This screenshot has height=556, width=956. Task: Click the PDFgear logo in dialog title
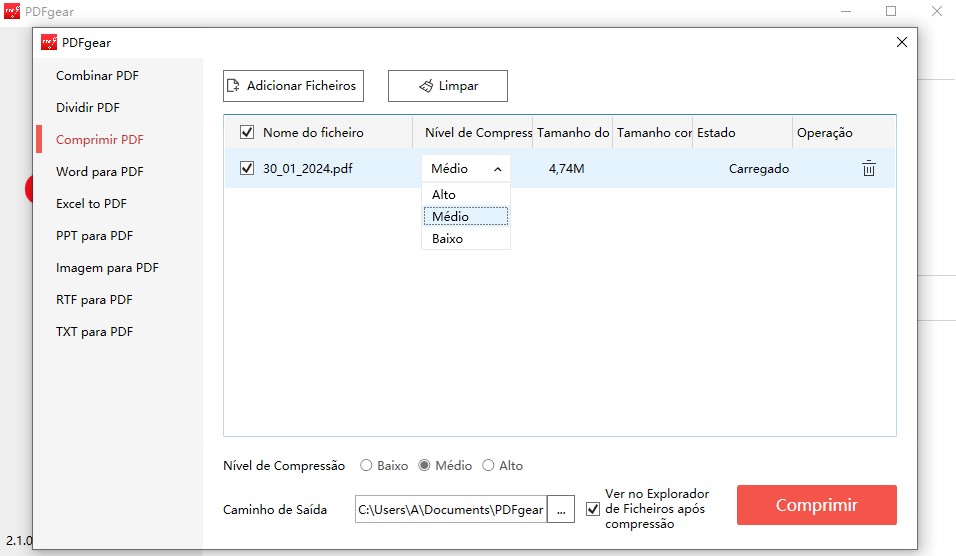[49, 42]
